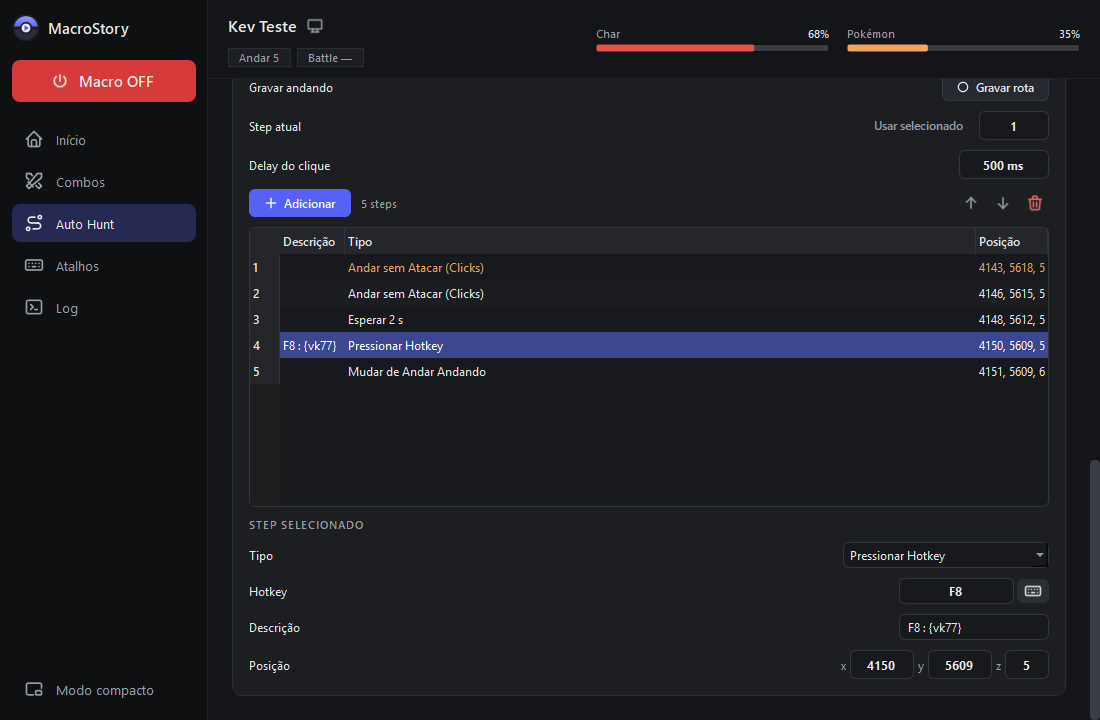The height and width of the screenshot is (720, 1100).
Task: Click the Char health bar
Action: tap(712, 48)
